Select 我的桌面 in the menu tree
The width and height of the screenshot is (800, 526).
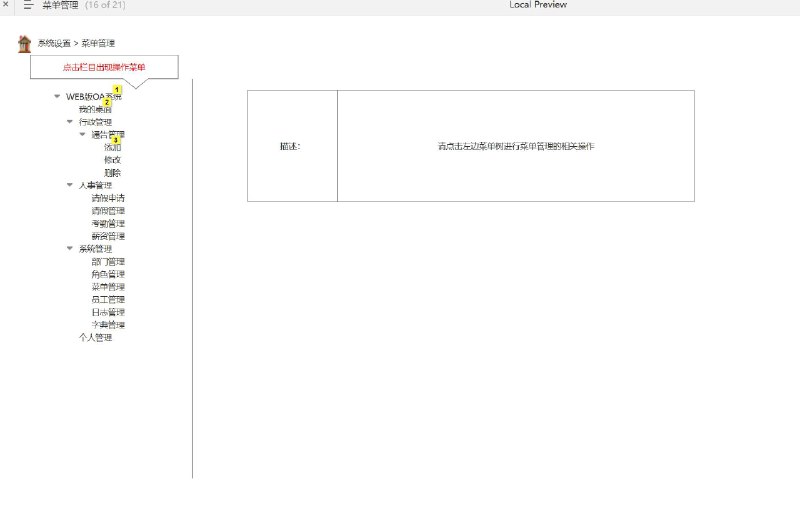[95, 109]
